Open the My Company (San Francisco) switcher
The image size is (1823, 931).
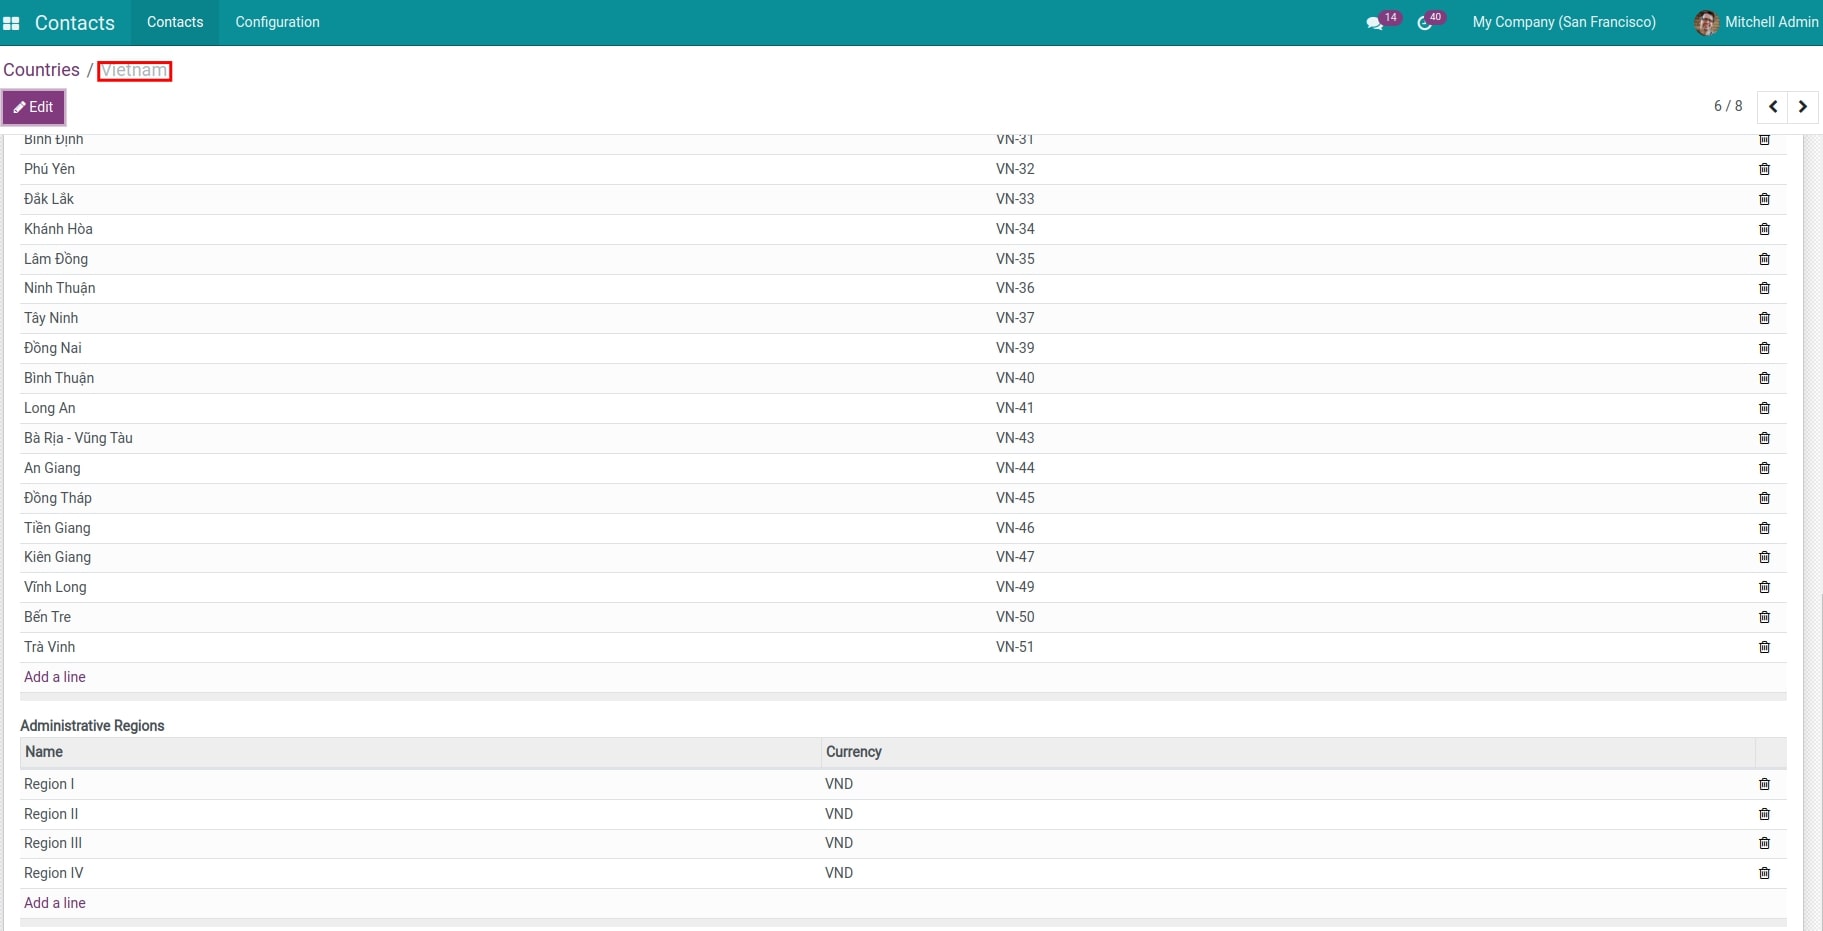pyautogui.click(x=1563, y=22)
